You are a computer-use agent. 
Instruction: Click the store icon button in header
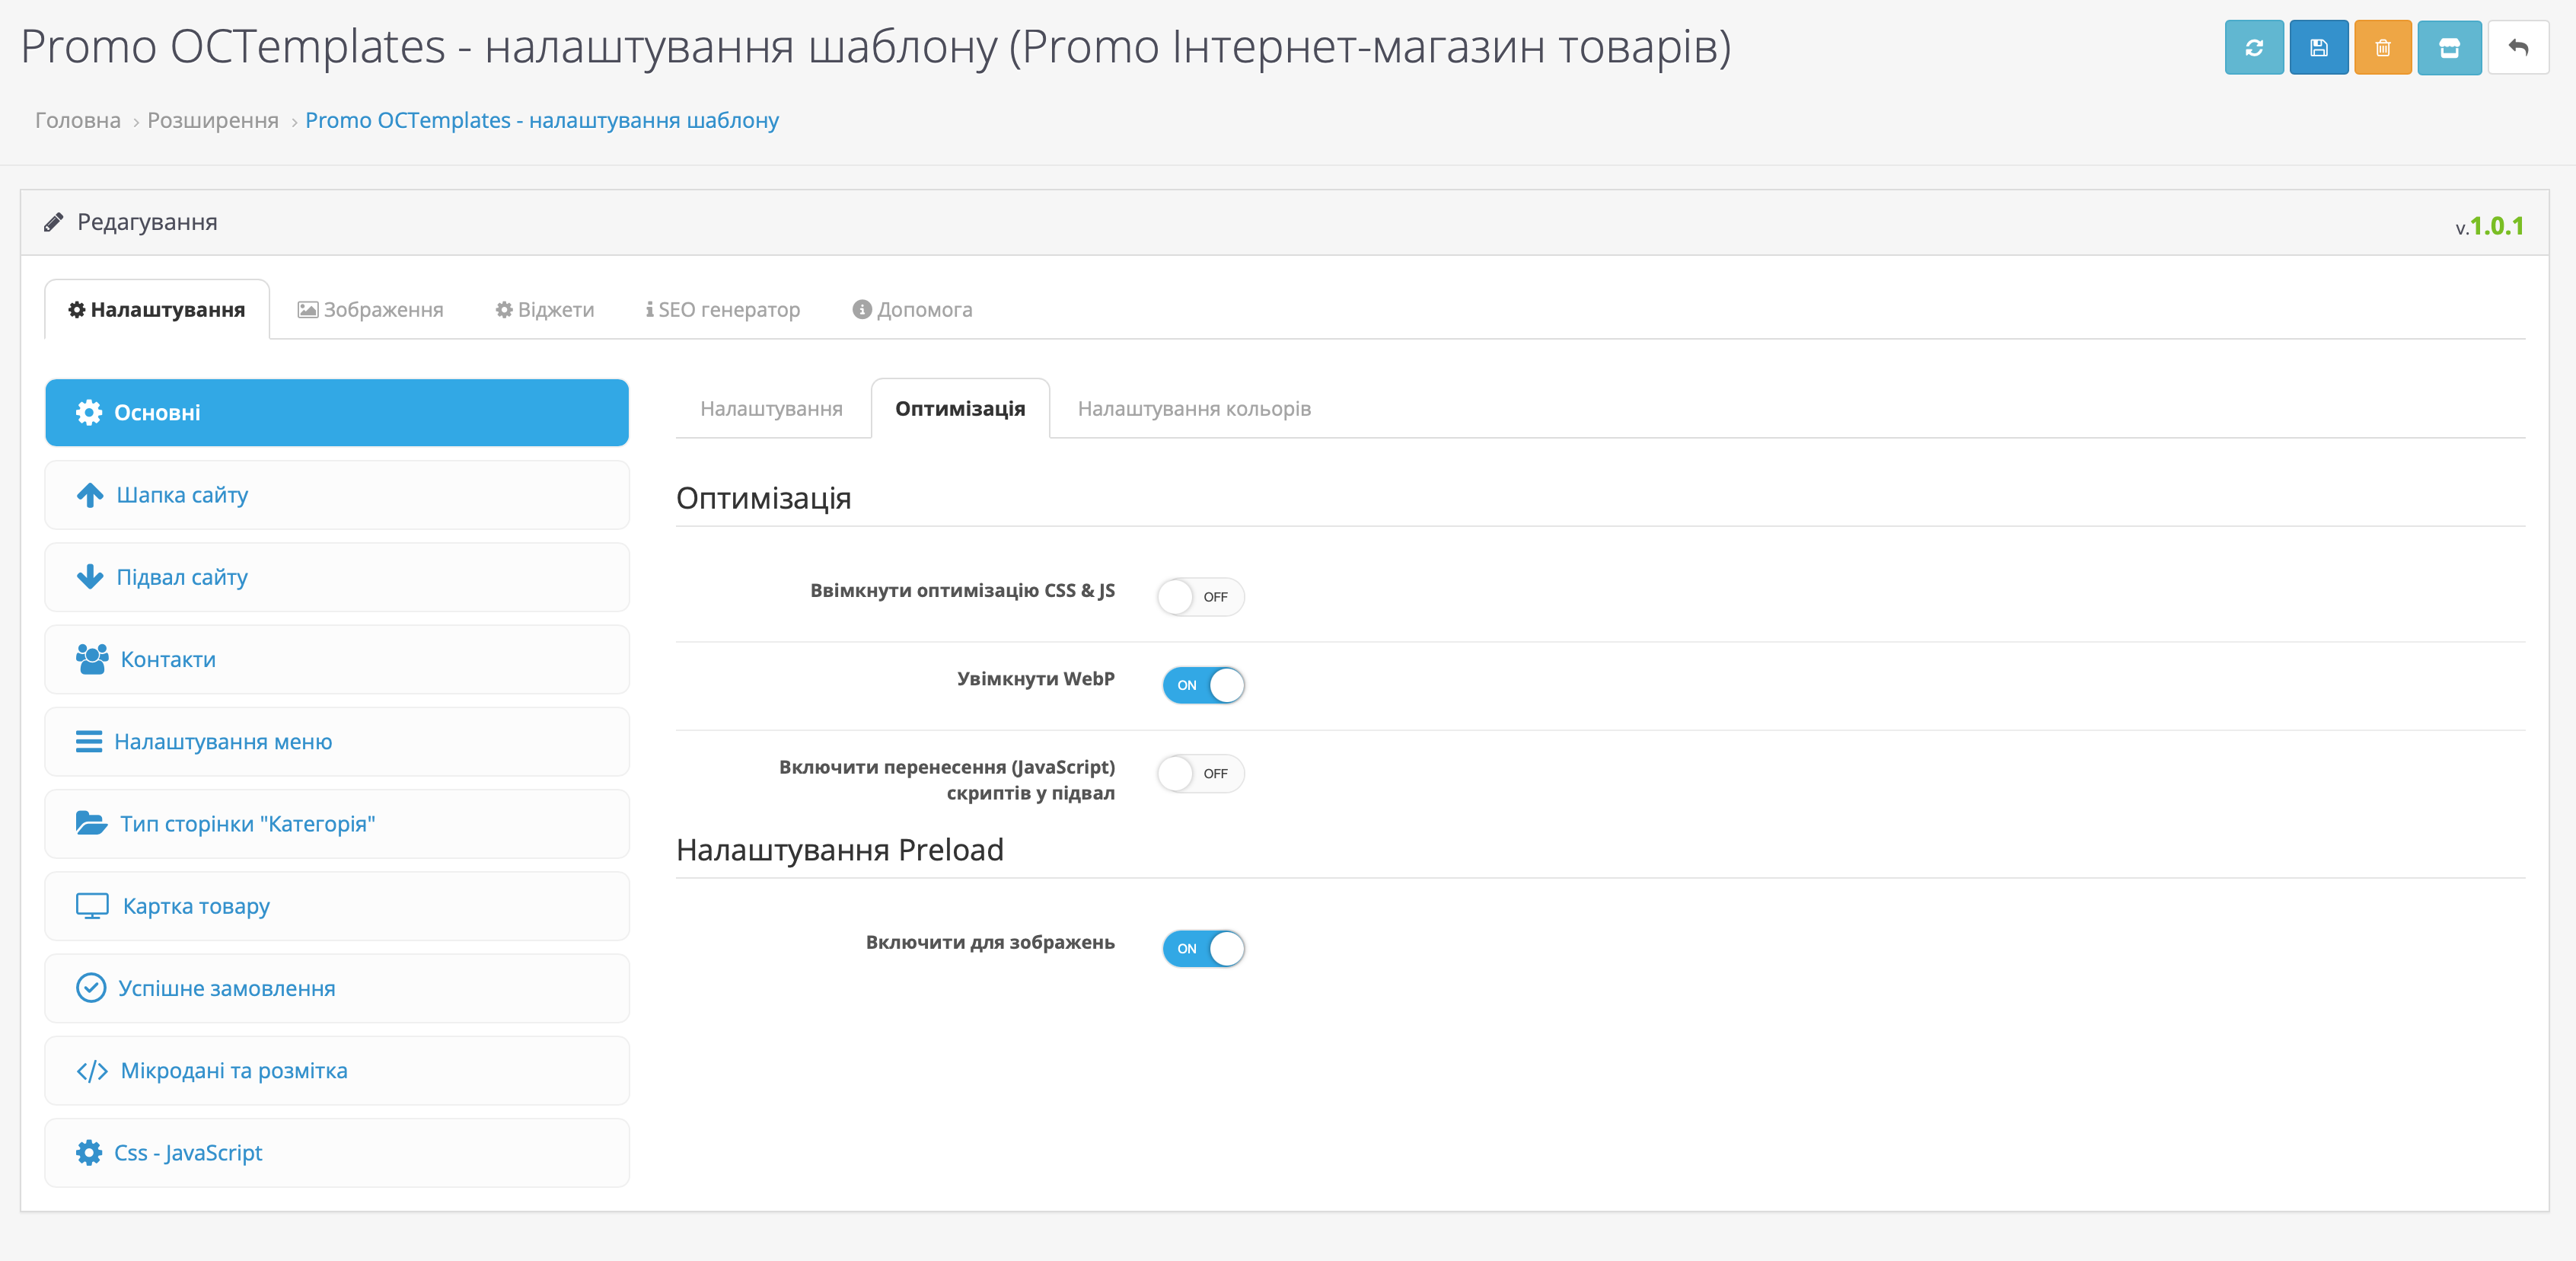[2448, 47]
